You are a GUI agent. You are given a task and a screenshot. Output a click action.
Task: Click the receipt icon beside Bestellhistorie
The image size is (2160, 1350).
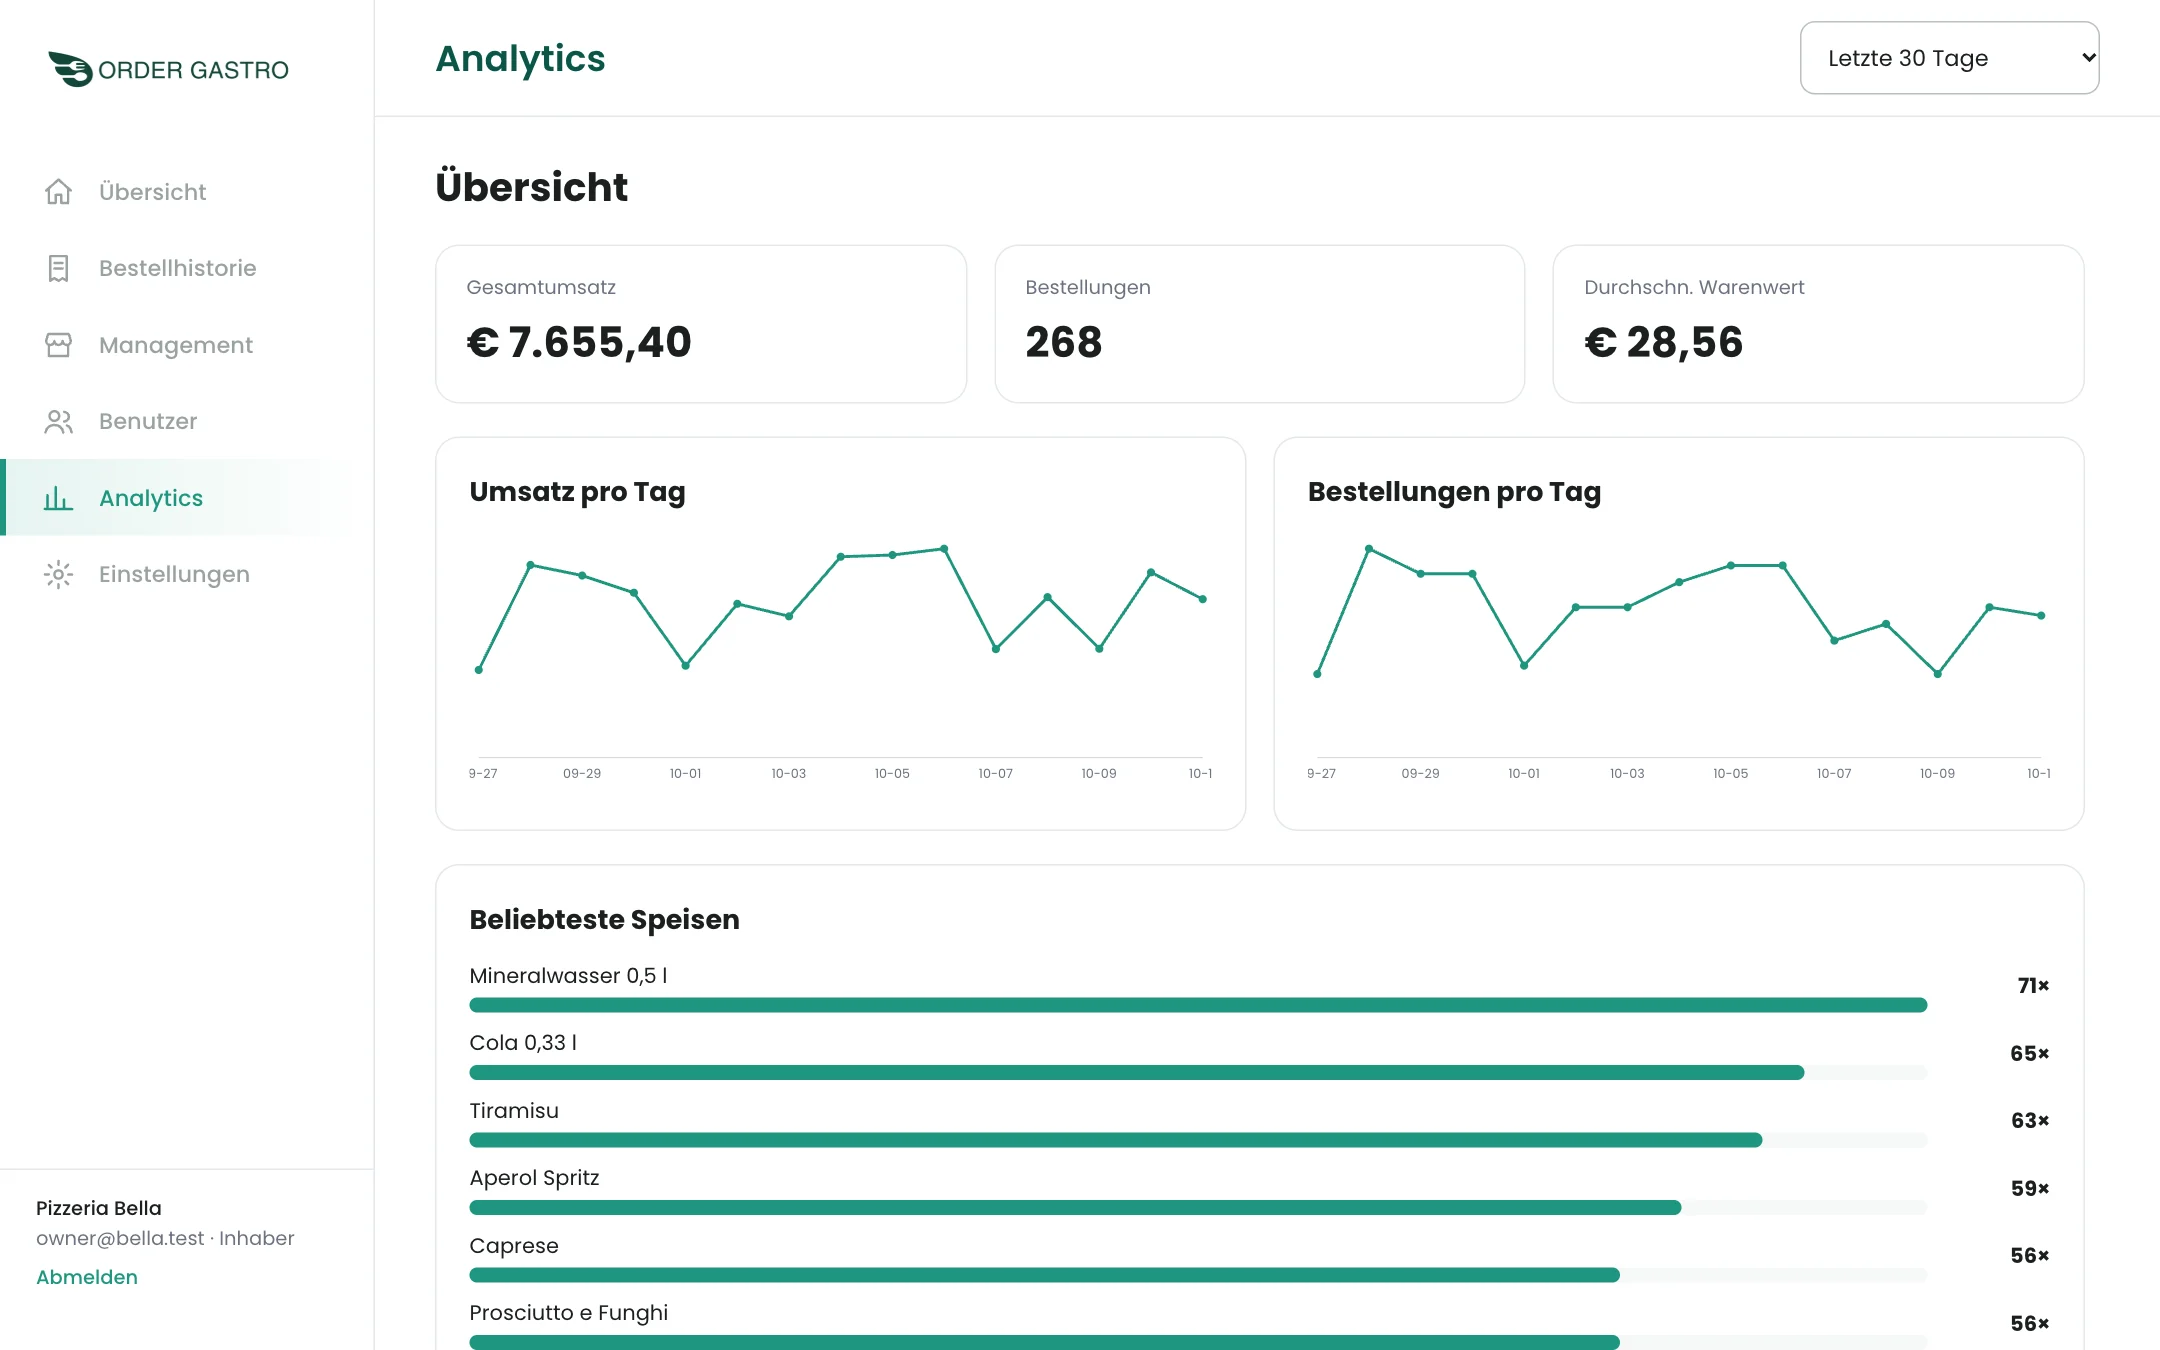(59, 268)
